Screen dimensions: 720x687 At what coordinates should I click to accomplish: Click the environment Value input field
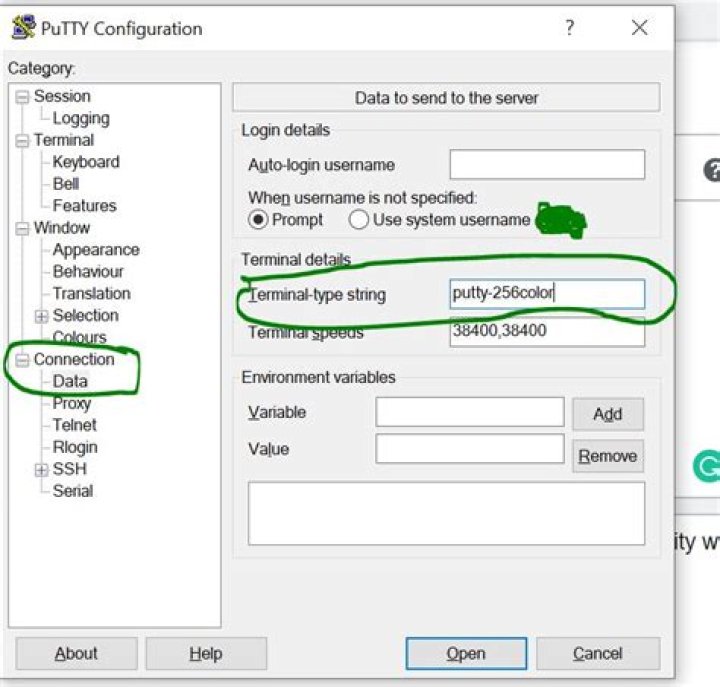point(470,449)
